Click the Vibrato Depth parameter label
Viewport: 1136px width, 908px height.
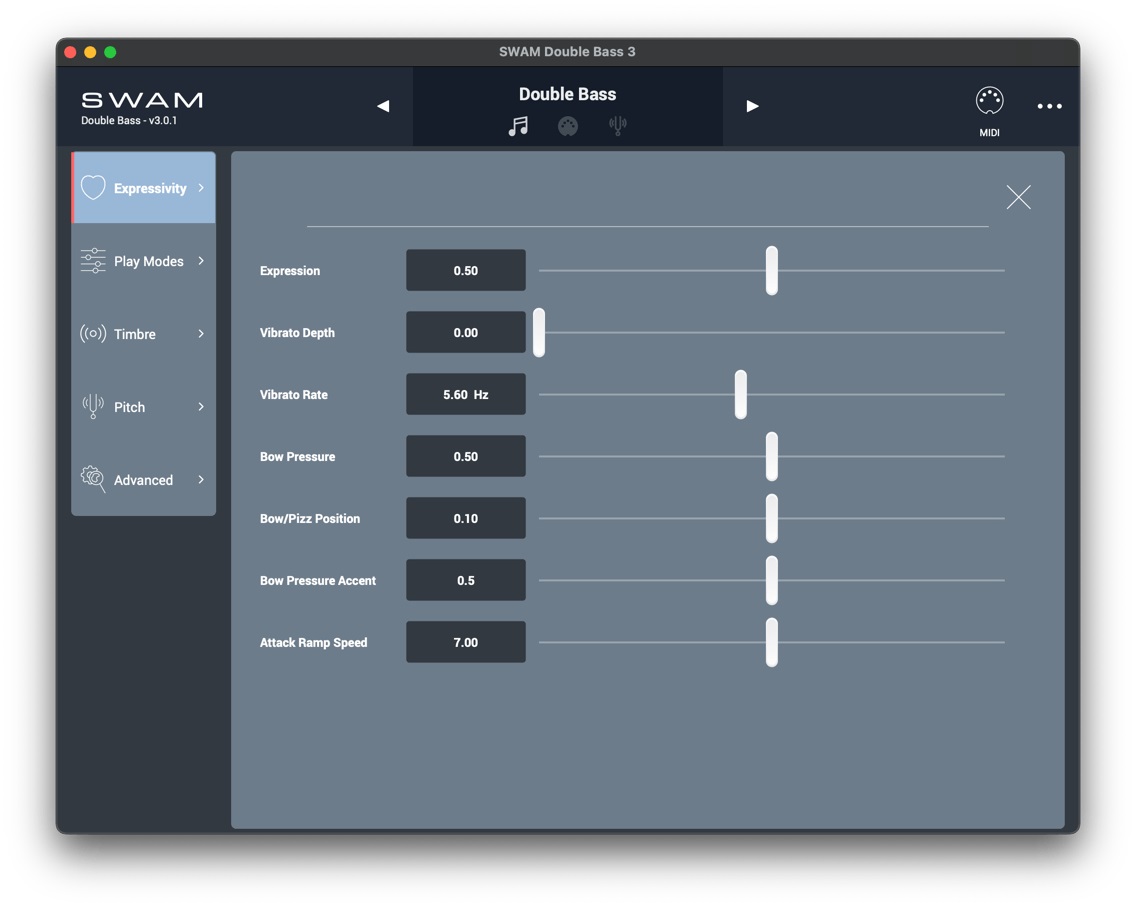point(297,333)
